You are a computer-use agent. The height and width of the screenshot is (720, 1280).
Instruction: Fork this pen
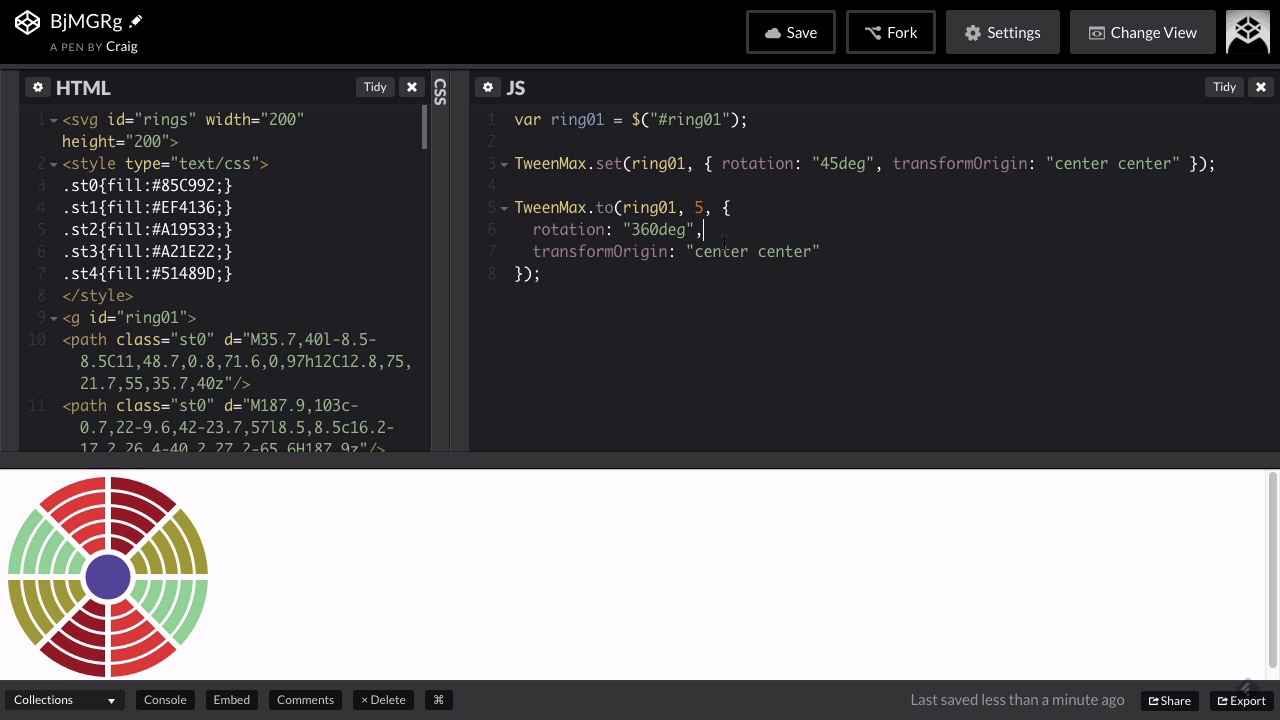pos(891,32)
